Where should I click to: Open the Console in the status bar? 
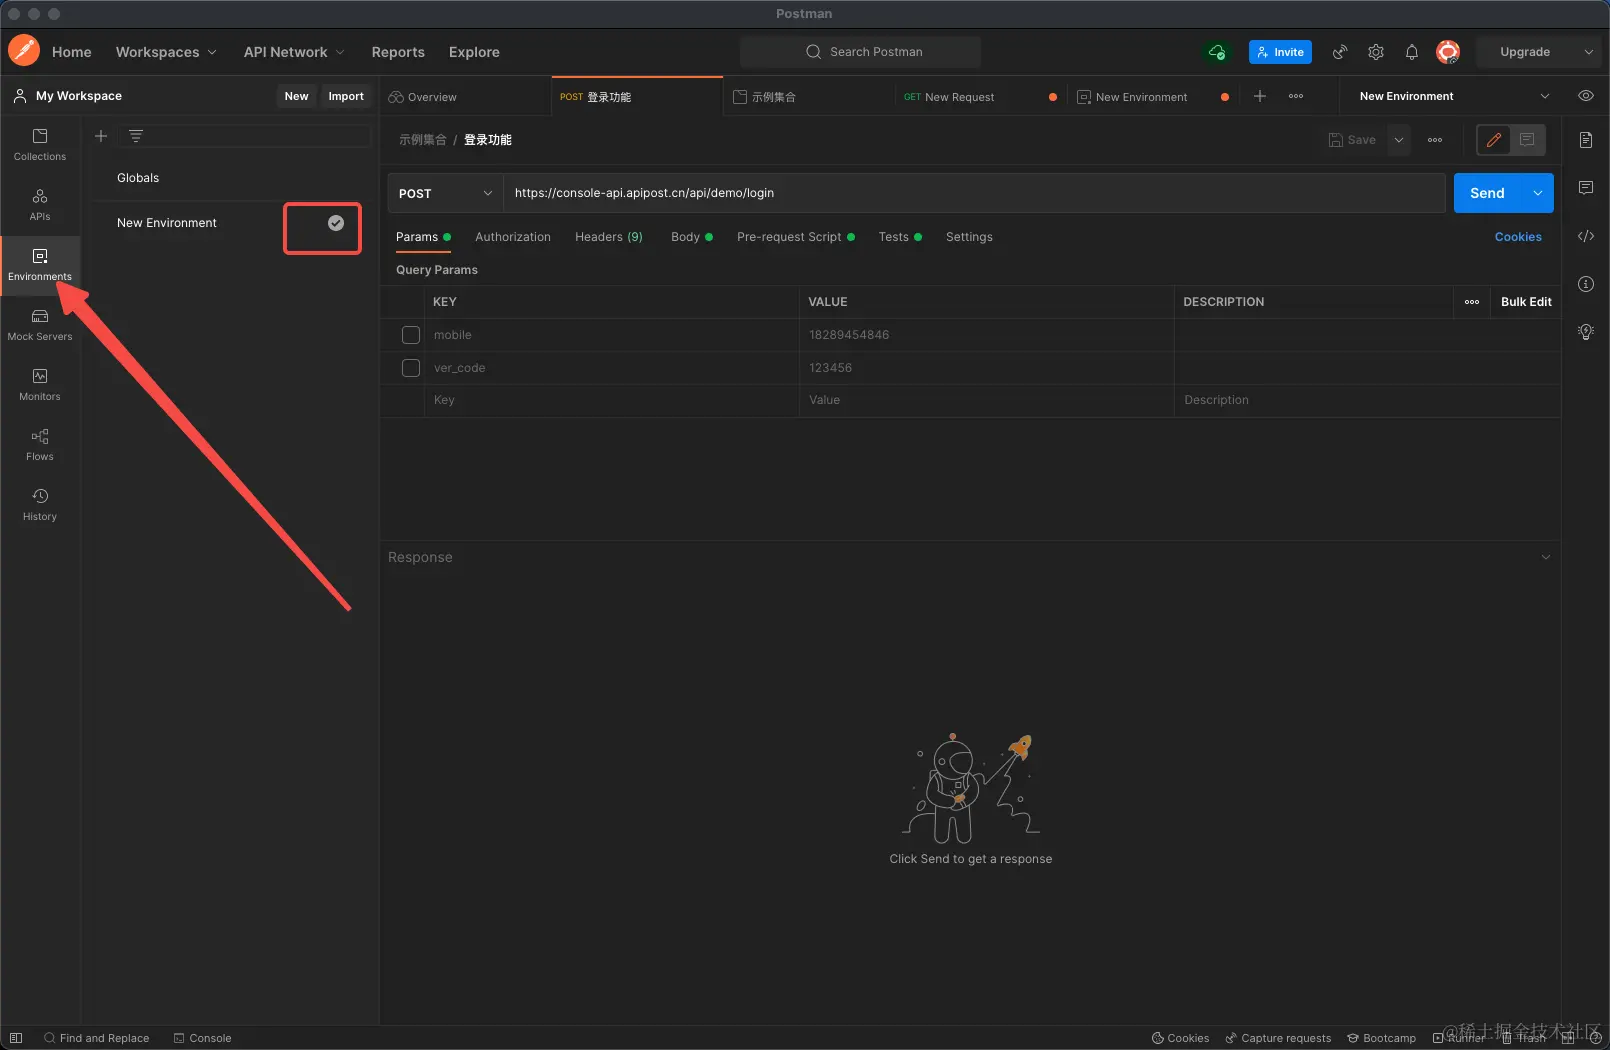[x=203, y=1038]
